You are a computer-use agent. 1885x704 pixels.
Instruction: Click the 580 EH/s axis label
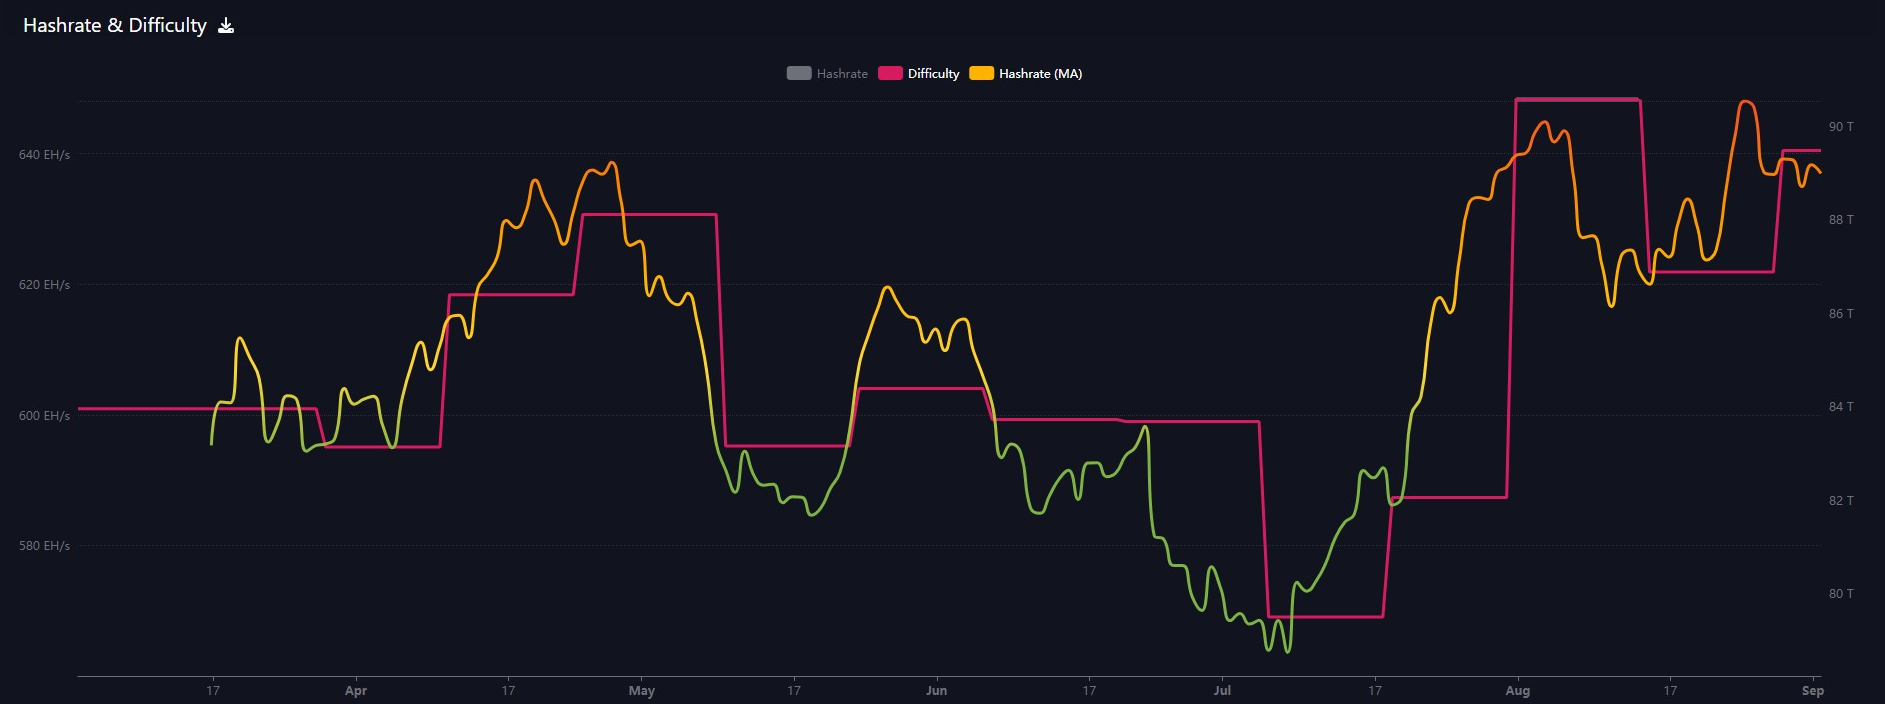44,546
